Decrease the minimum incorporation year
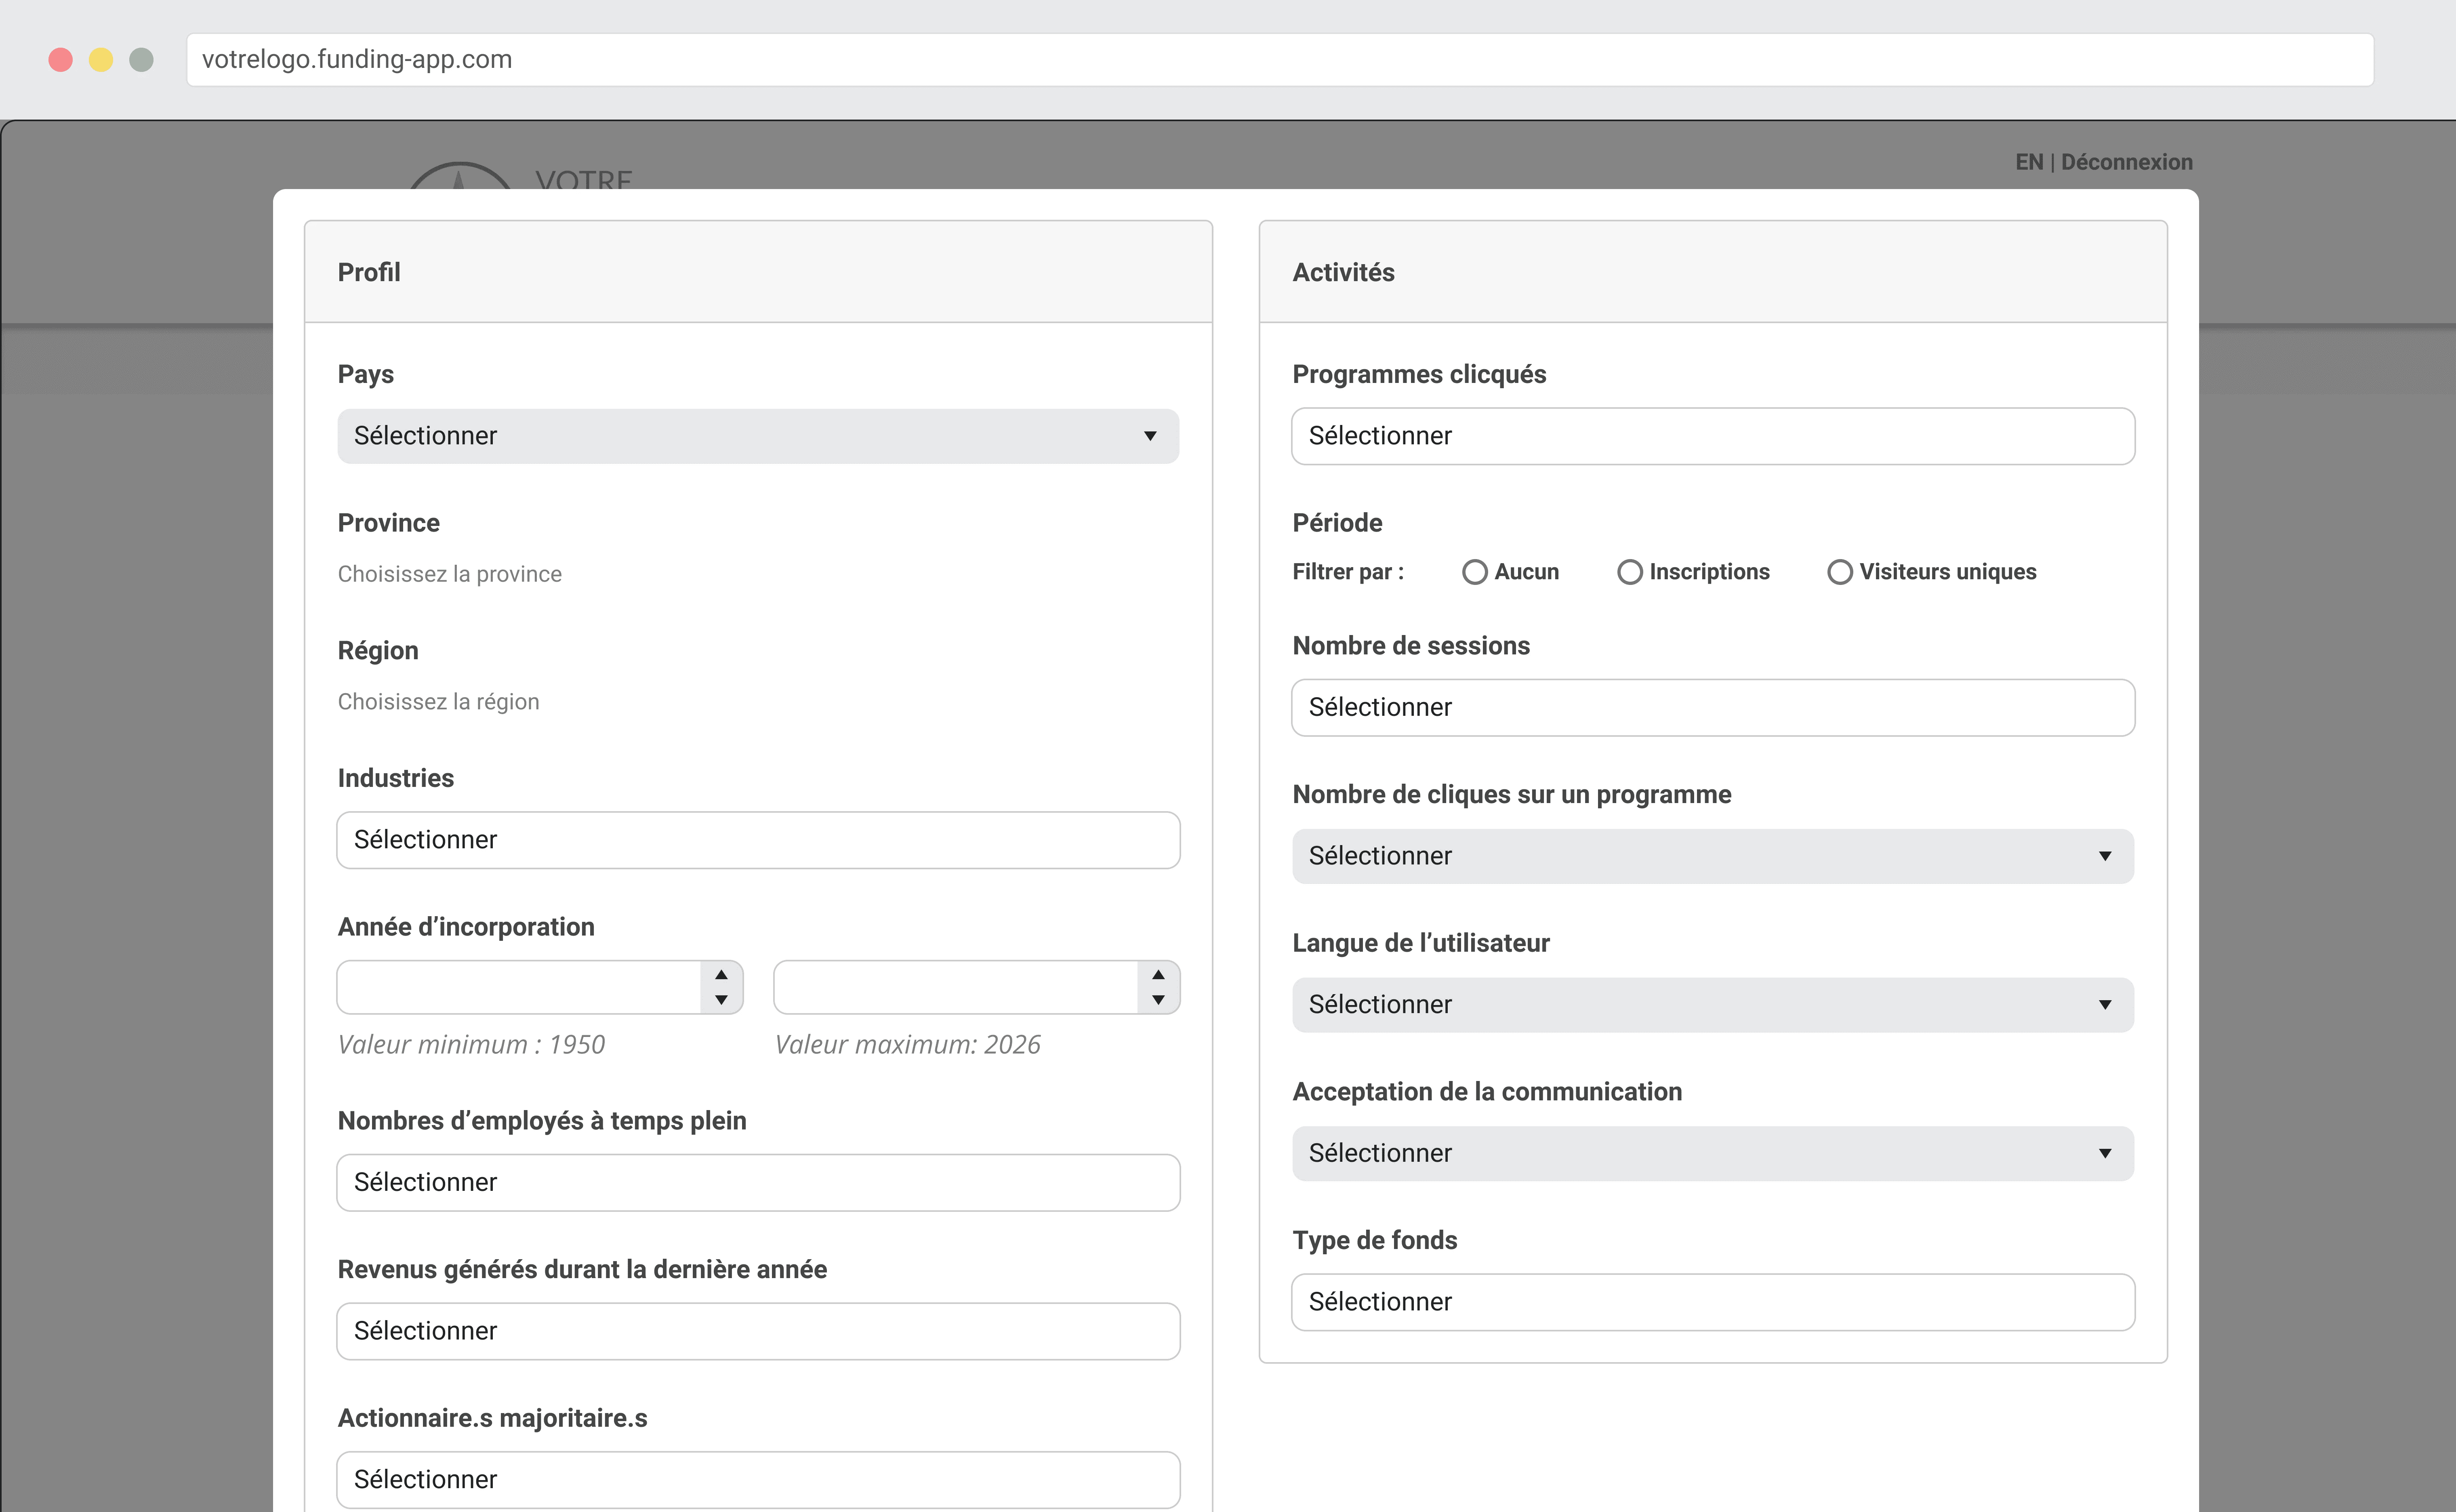Image resolution: width=2456 pixels, height=1512 pixels. [721, 1000]
